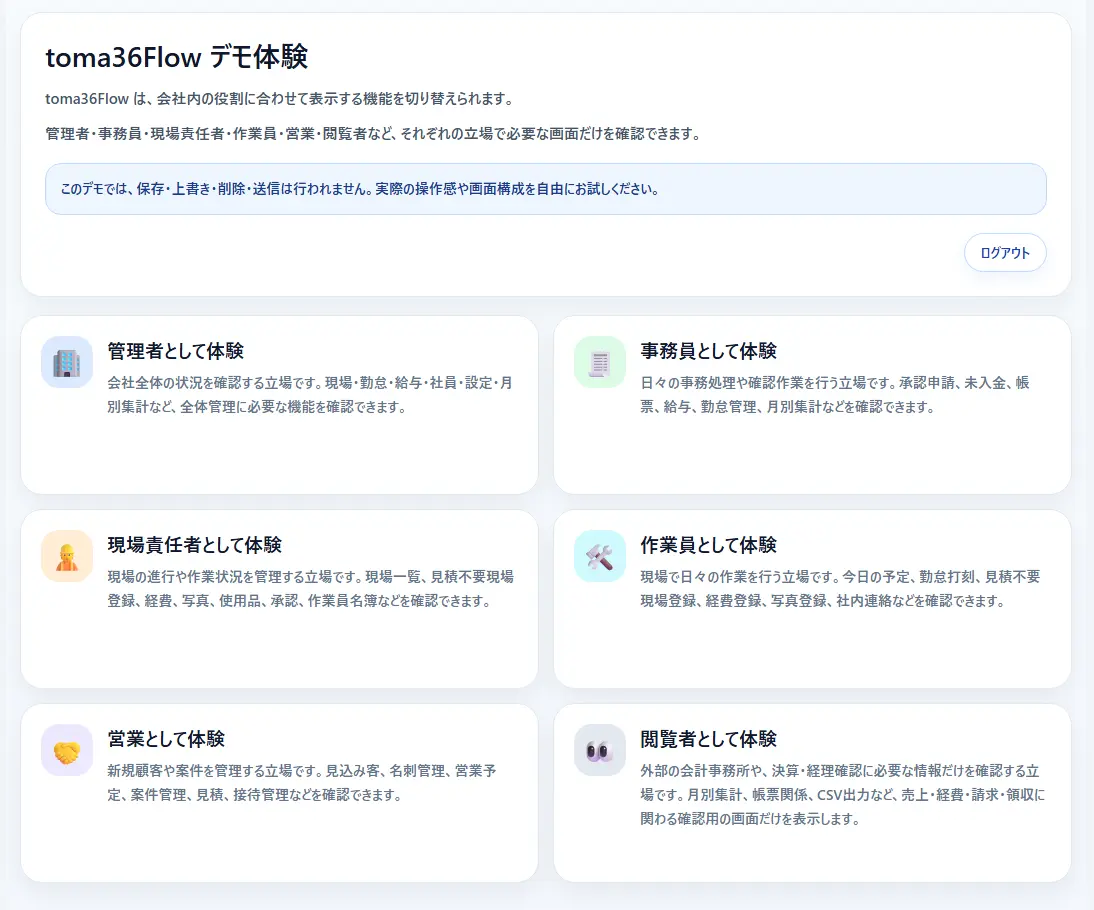Click the description starting 新規顧客や案件を管理
The width and height of the screenshot is (1094, 910).
[302, 783]
